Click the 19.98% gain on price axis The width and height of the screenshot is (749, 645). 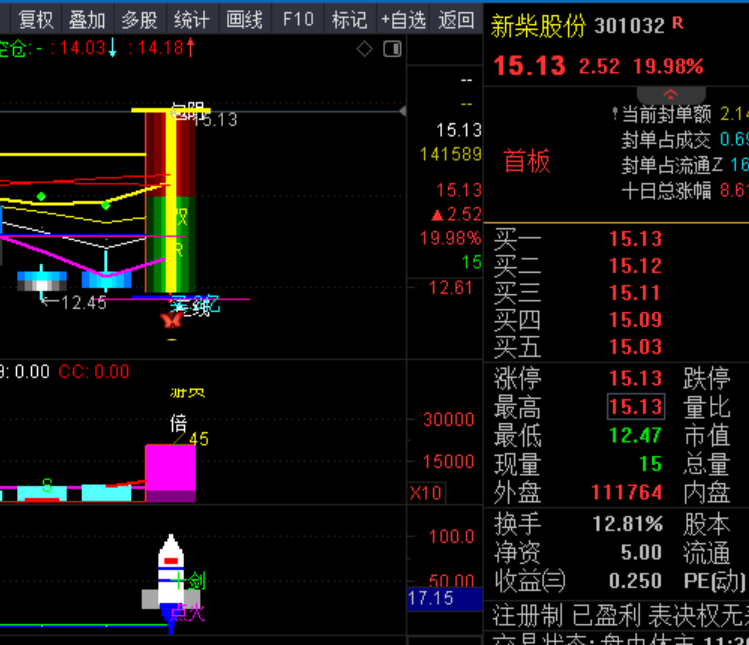[x=450, y=238]
